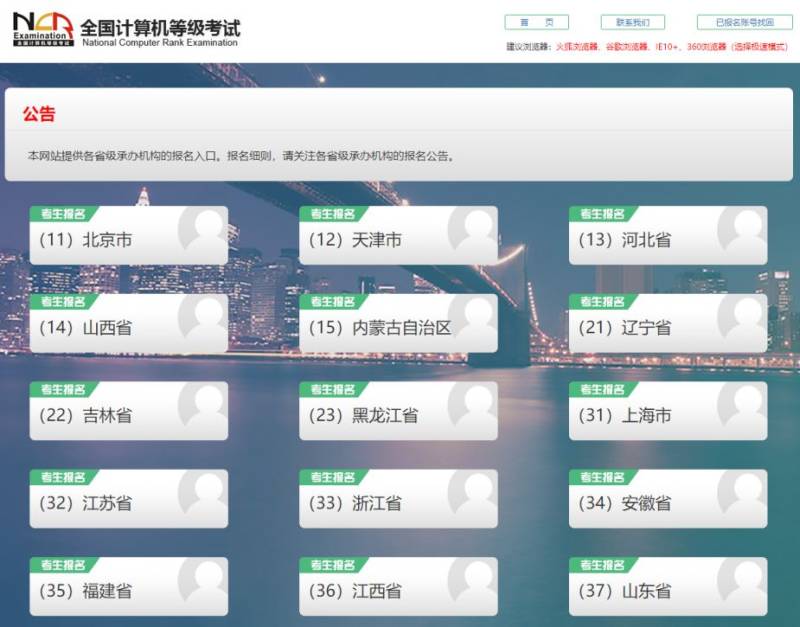The width and height of the screenshot is (800, 627).
Task: Click the green 考生报名 tag above 天津市
Action: click(x=333, y=214)
